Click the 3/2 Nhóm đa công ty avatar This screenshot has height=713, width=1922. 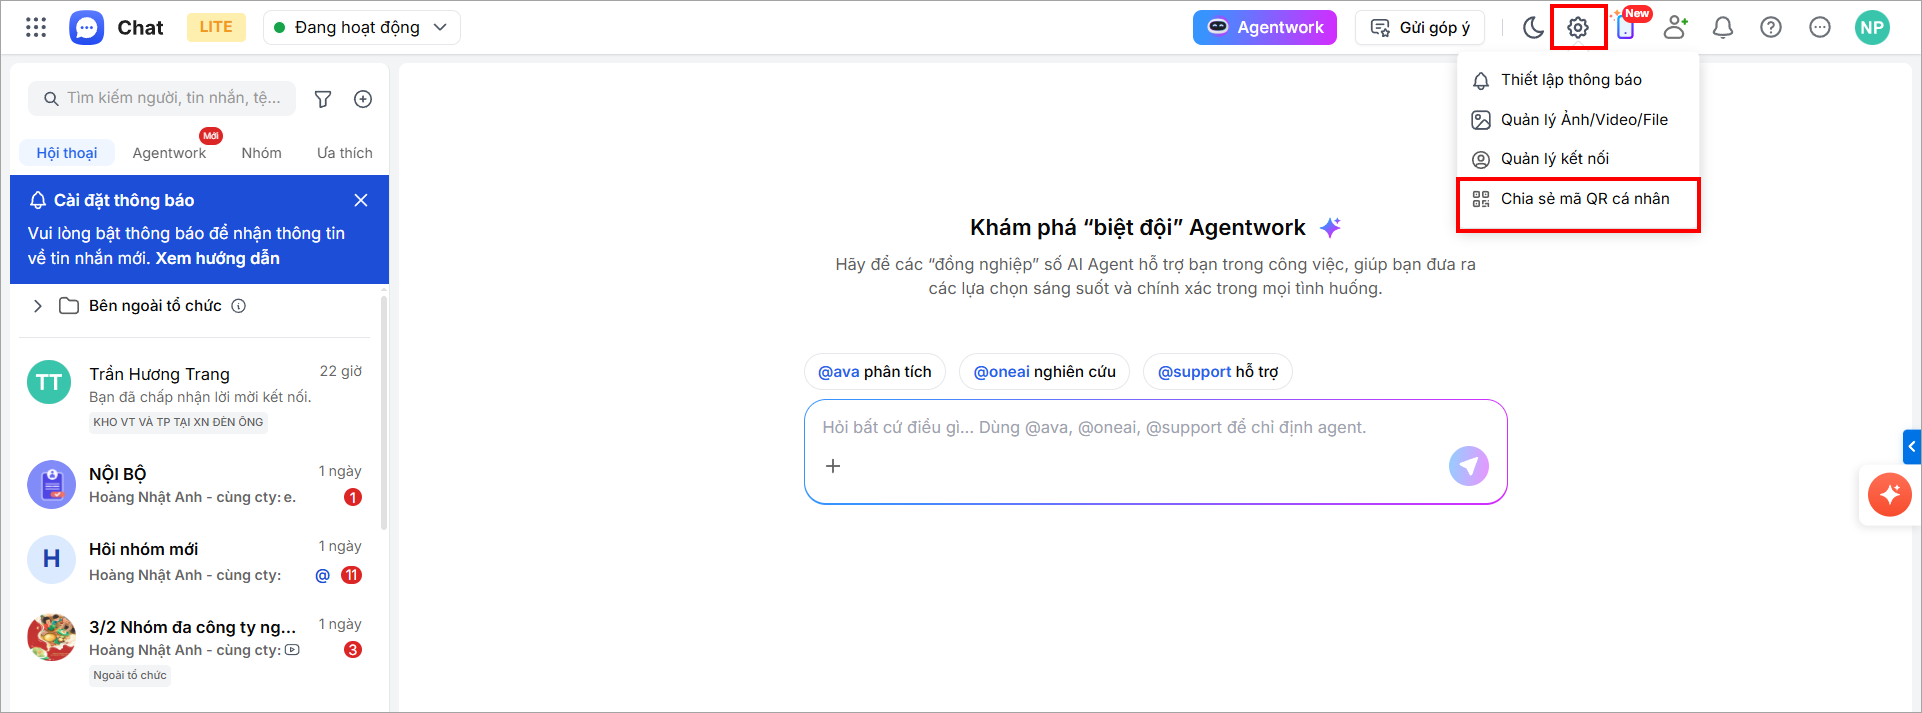point(51,637)
